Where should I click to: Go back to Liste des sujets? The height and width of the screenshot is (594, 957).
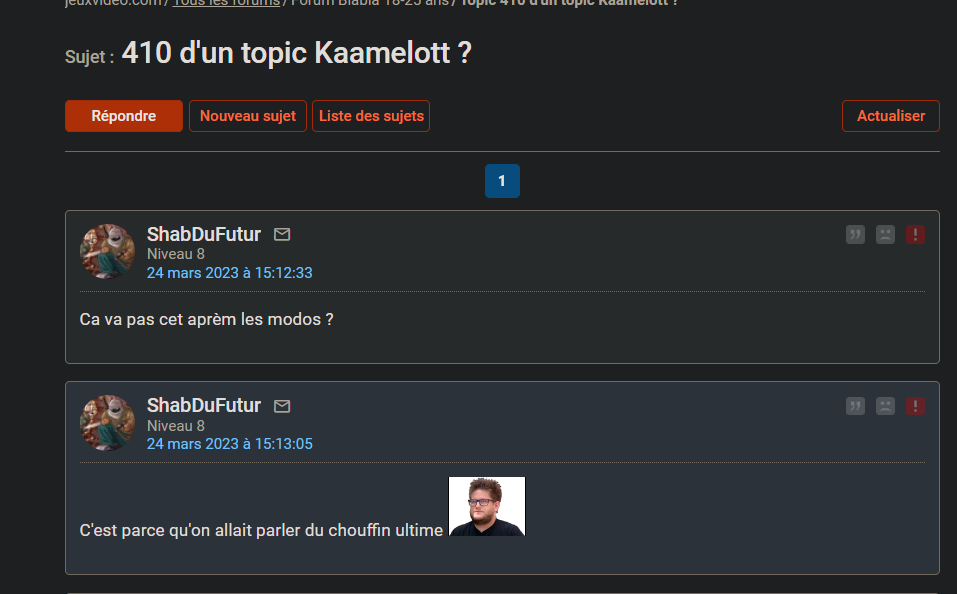pos(371,116)
